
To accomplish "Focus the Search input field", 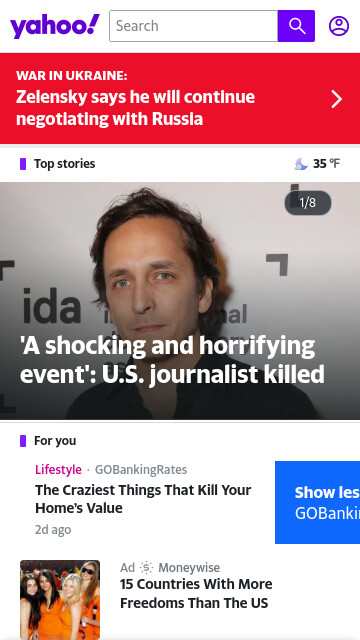I will pos(193,26).
